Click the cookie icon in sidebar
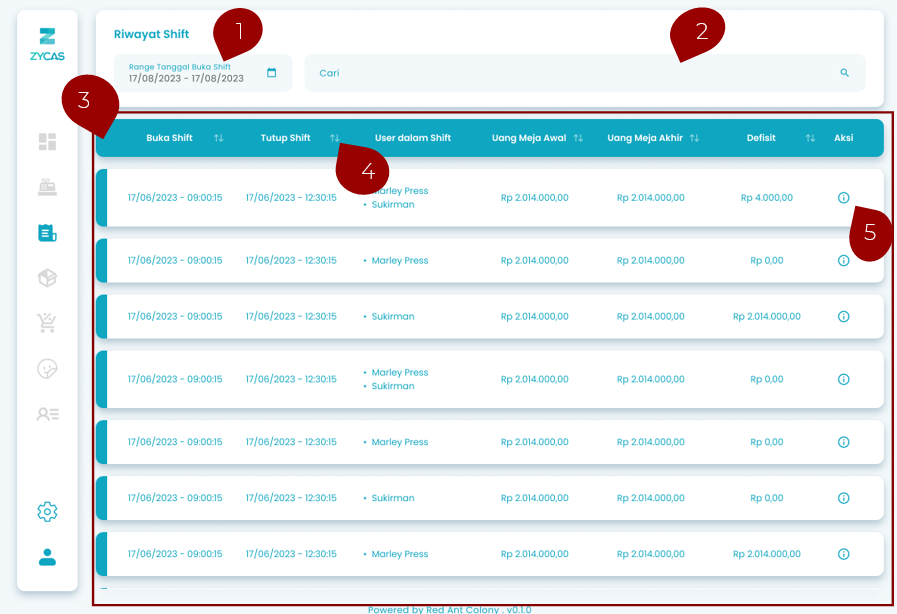Image resolution: width=897 pixels, height=614 pixels. click(47, 369)
